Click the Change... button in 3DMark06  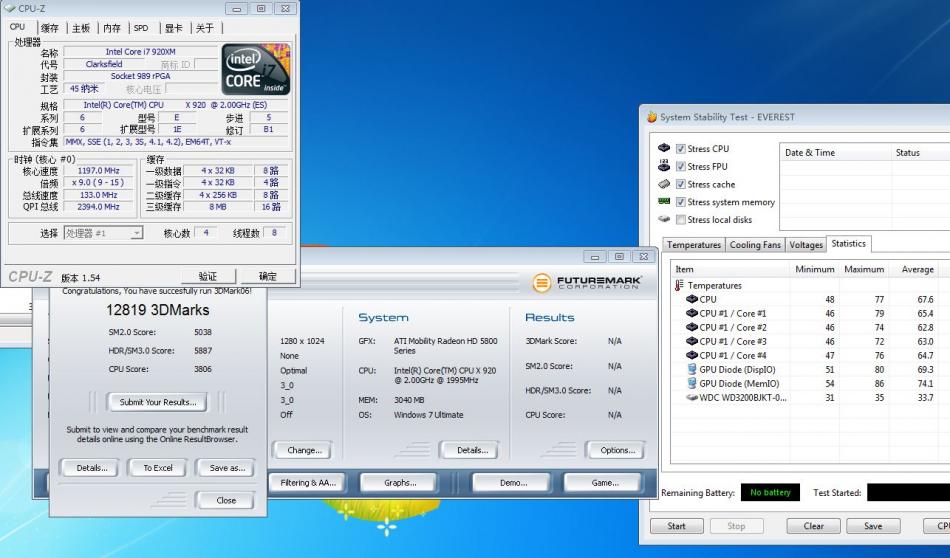pos(304,450)
